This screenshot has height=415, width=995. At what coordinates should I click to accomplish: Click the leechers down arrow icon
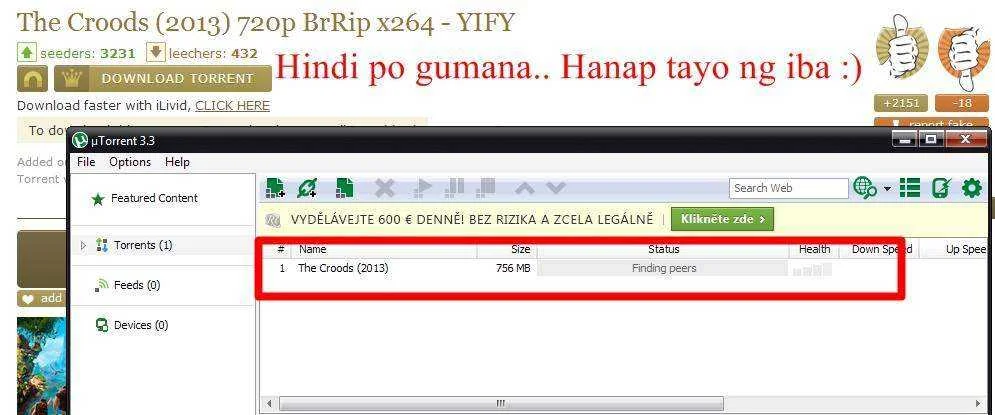coord(155,53)
